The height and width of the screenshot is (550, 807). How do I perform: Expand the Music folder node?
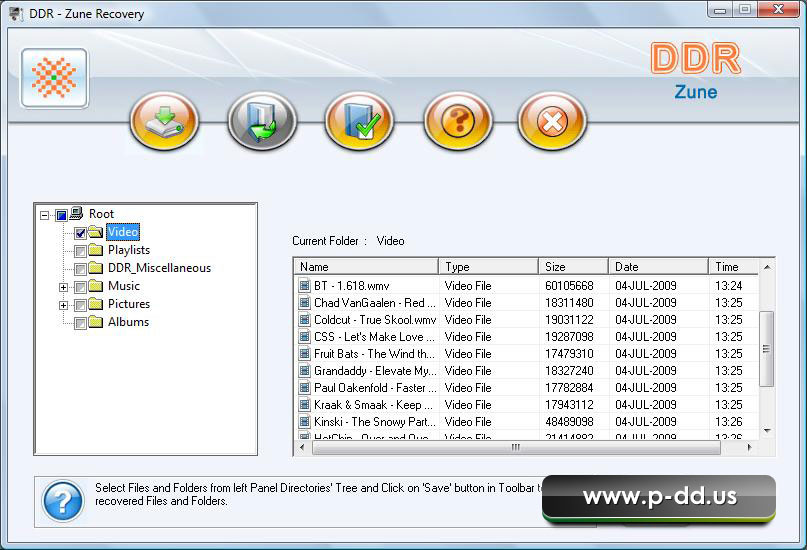tap(63, 287)
